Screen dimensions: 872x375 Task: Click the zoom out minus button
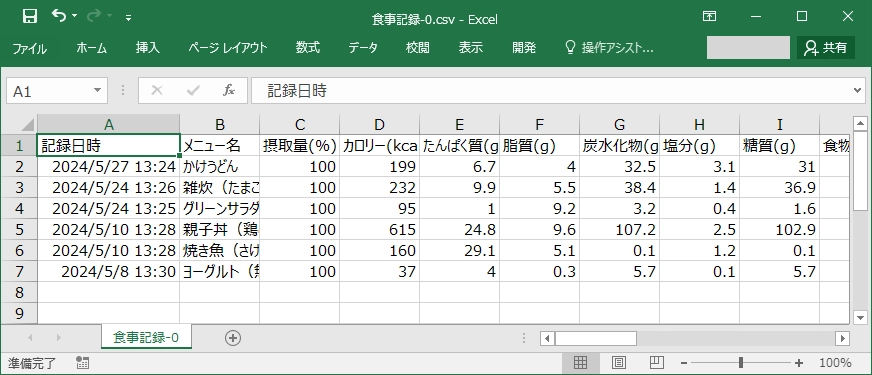click(684, 363)
